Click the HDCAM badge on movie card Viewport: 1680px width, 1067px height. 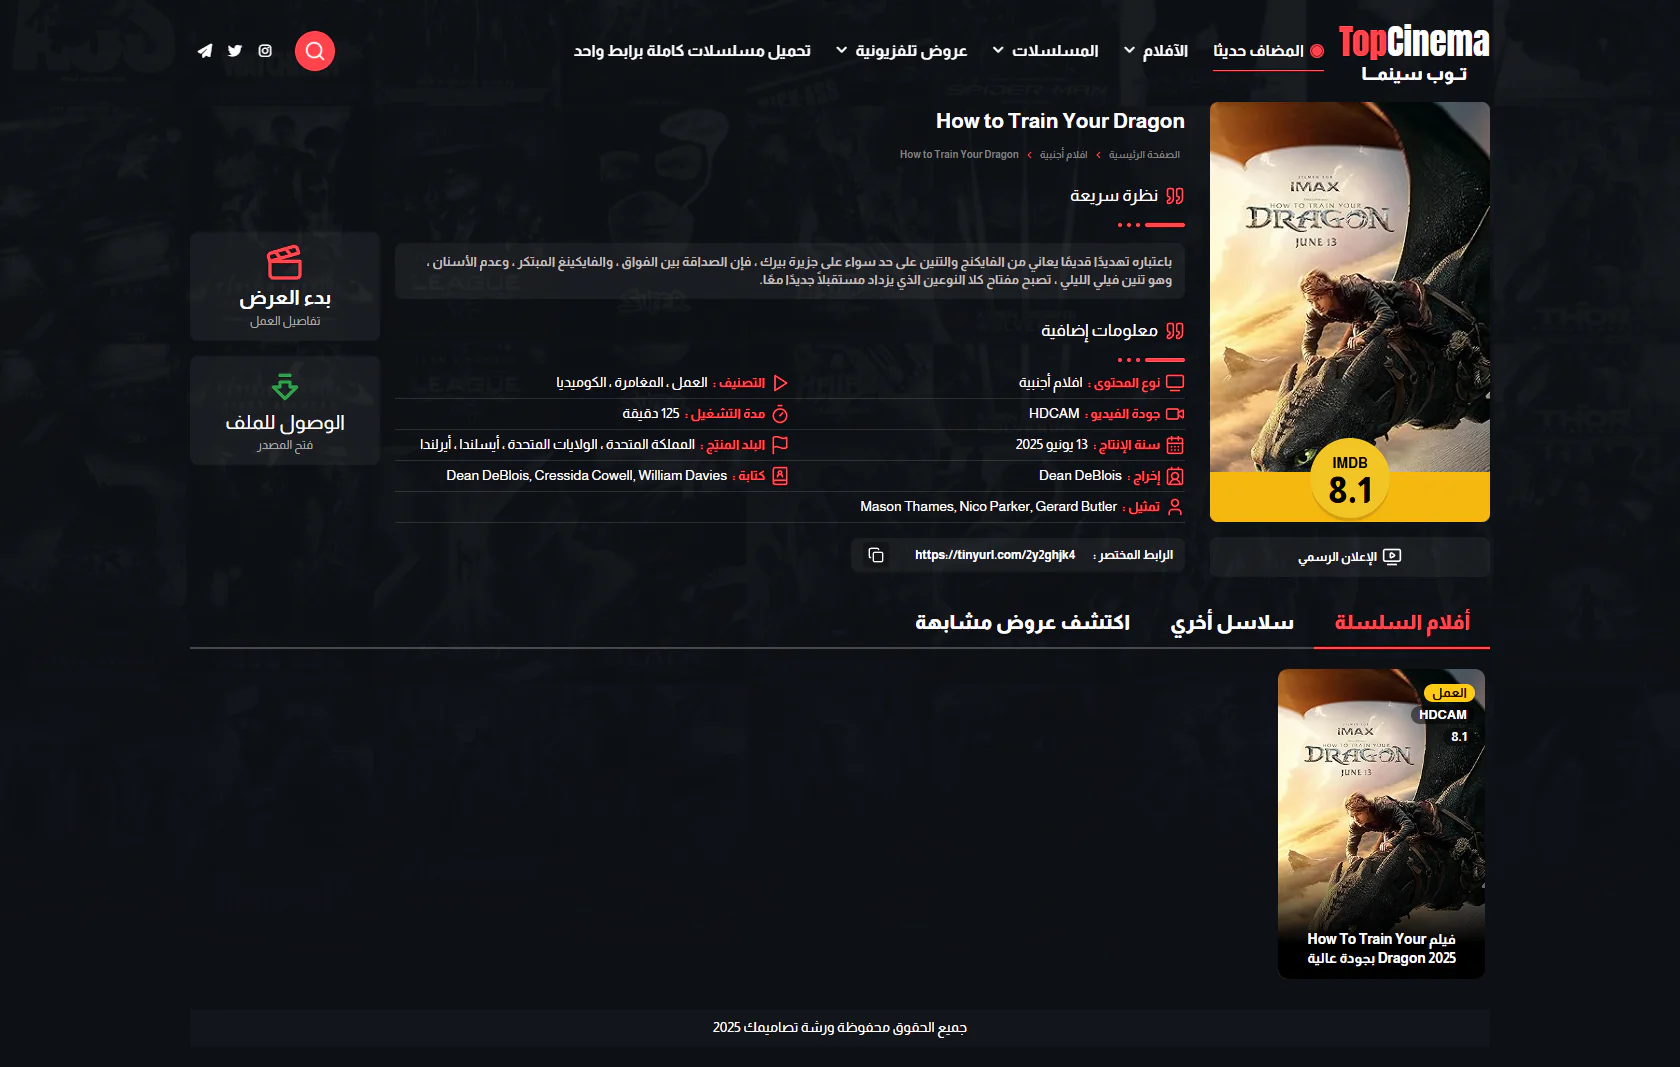1443,715
